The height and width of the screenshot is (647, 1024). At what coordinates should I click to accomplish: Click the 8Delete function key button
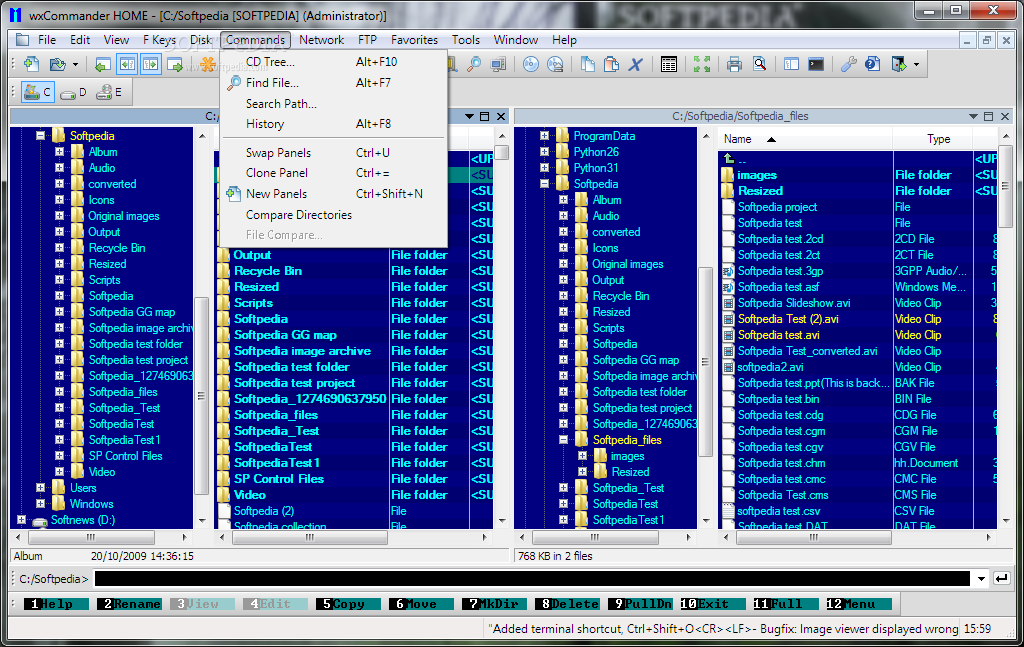[567, 604]
